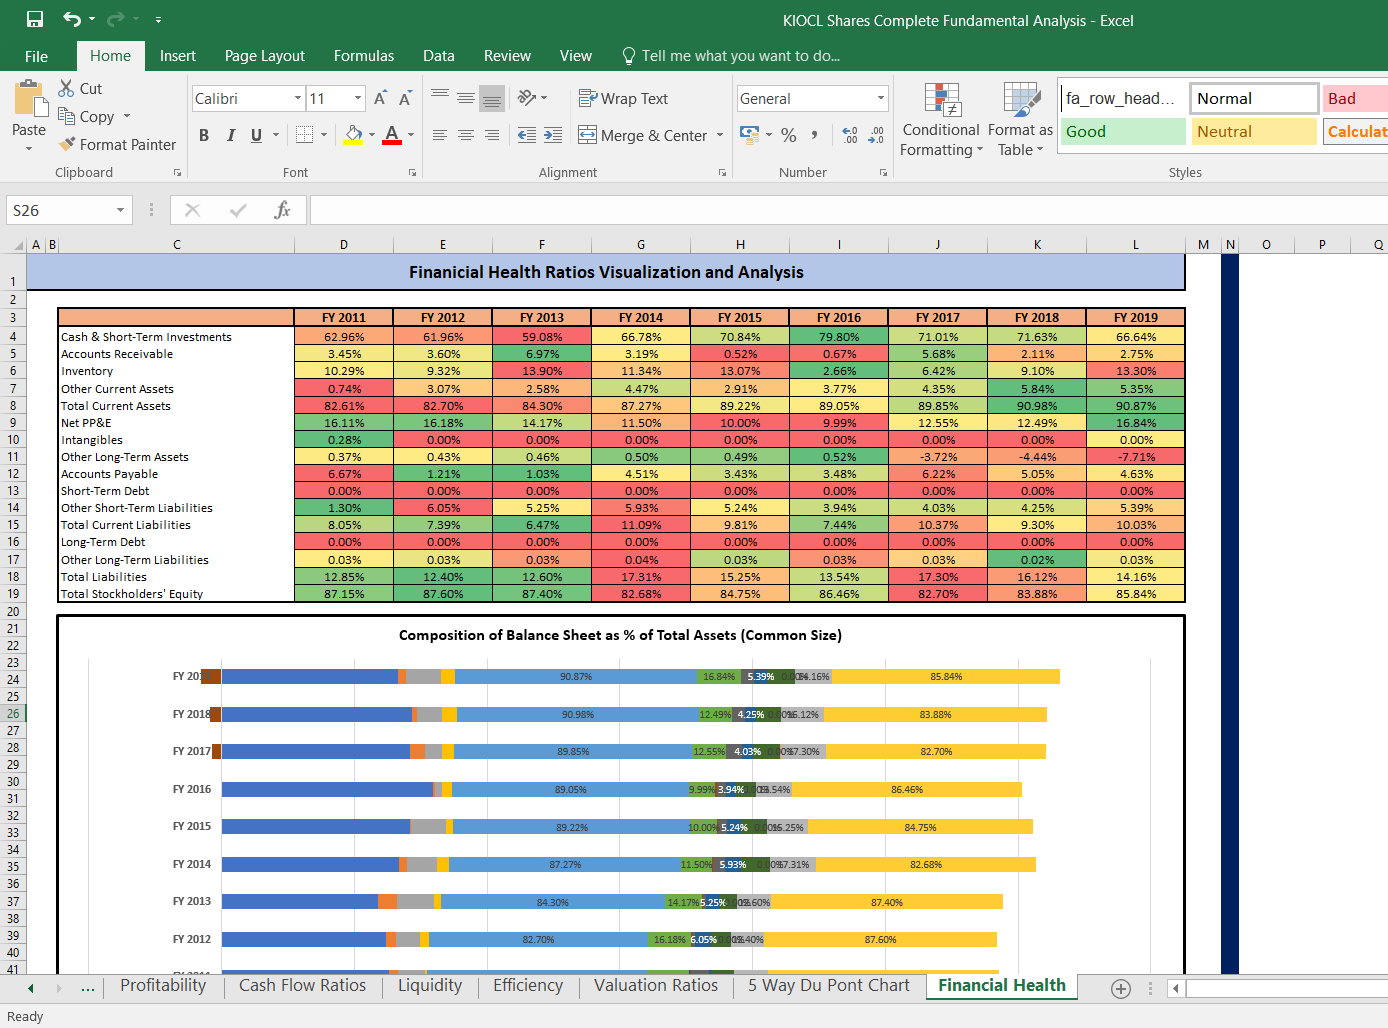Open the File menu
Viewport: 1388px width, 1028px height.
point(36,56)
